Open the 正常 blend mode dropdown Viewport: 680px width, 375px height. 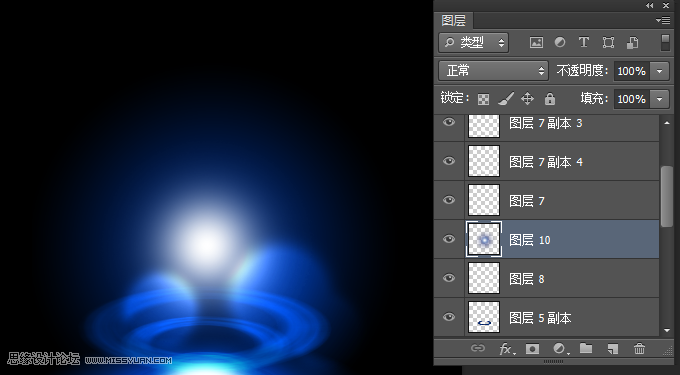(x=494, y=71)
